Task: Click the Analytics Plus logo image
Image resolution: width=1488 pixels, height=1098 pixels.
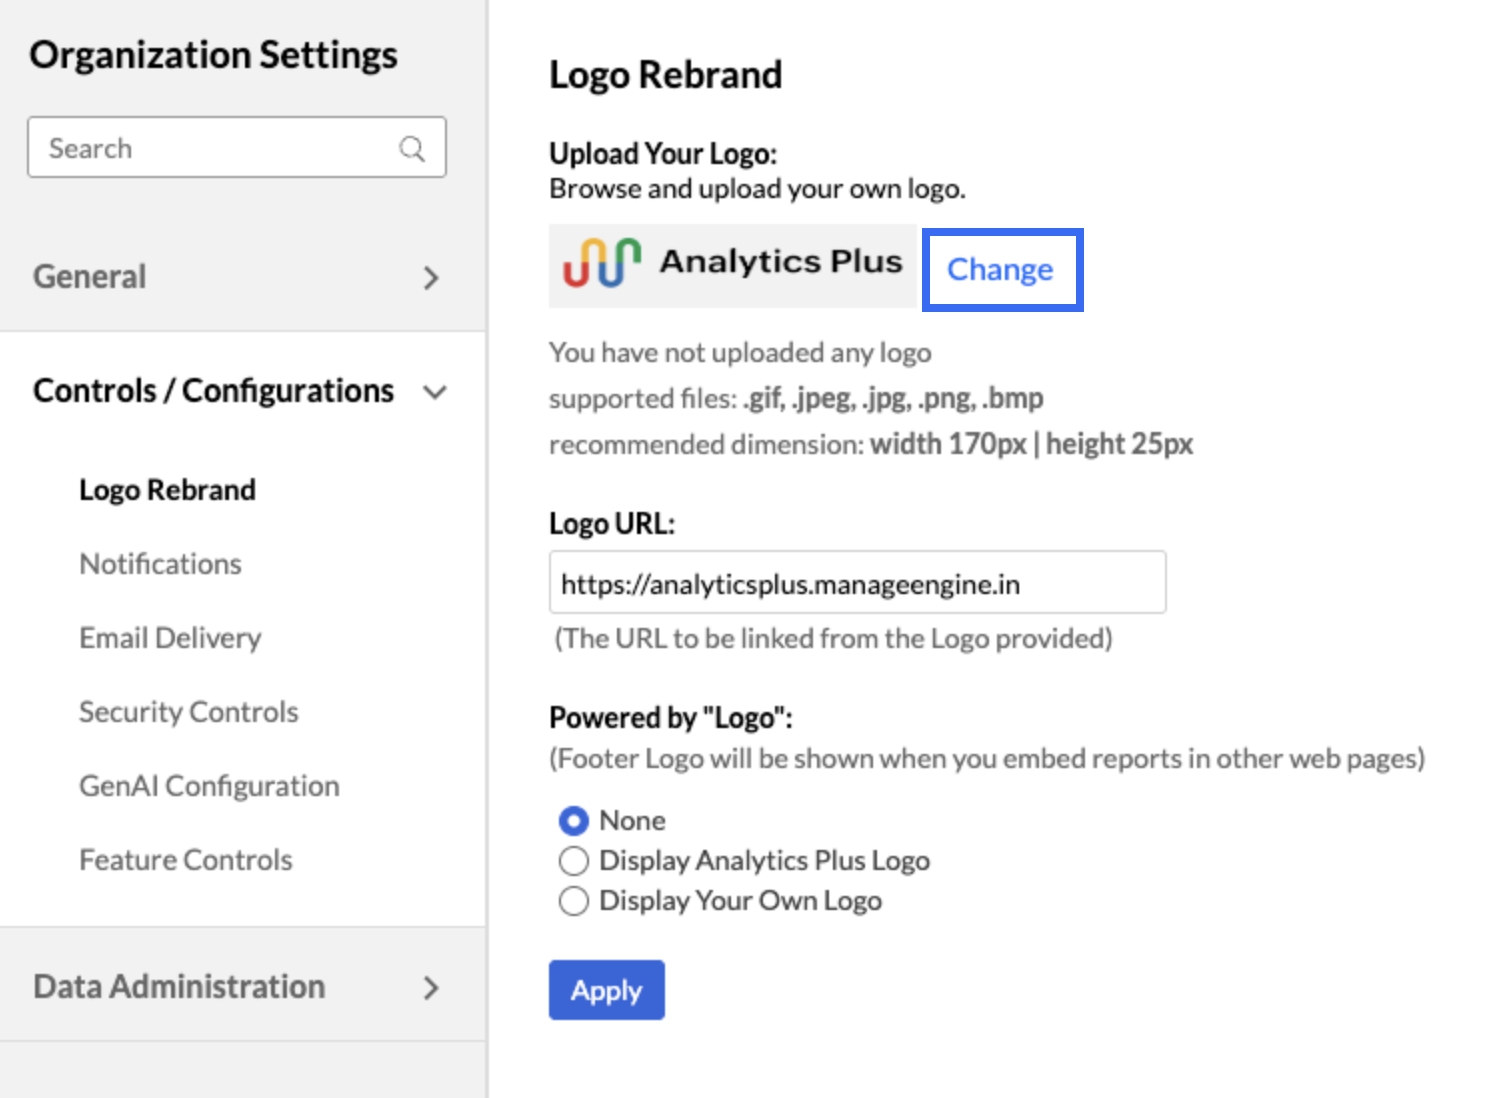Action: coord(732,264)
